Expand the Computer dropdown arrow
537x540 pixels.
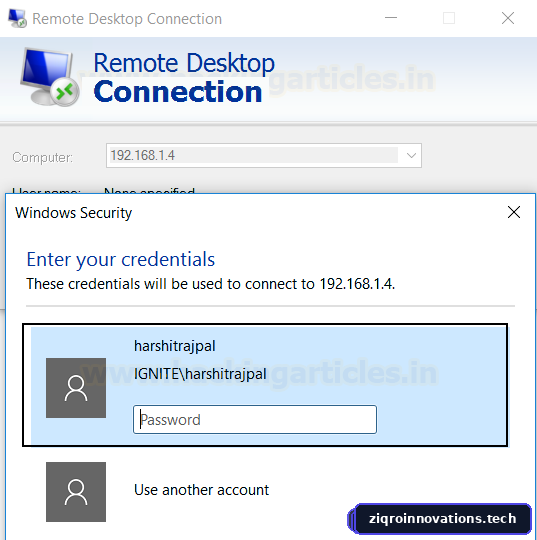click(x=411, y=156)
